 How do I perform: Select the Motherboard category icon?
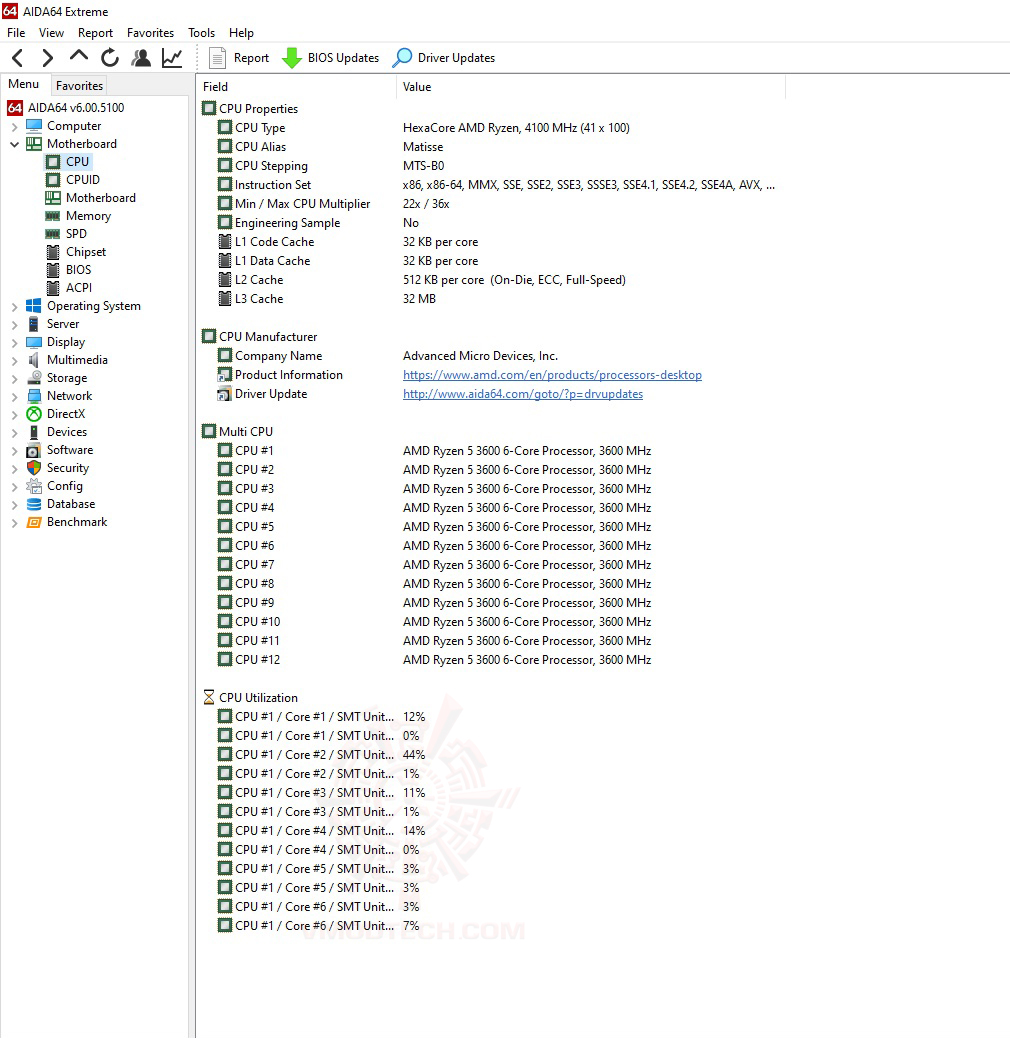click(x=34, y=144)
